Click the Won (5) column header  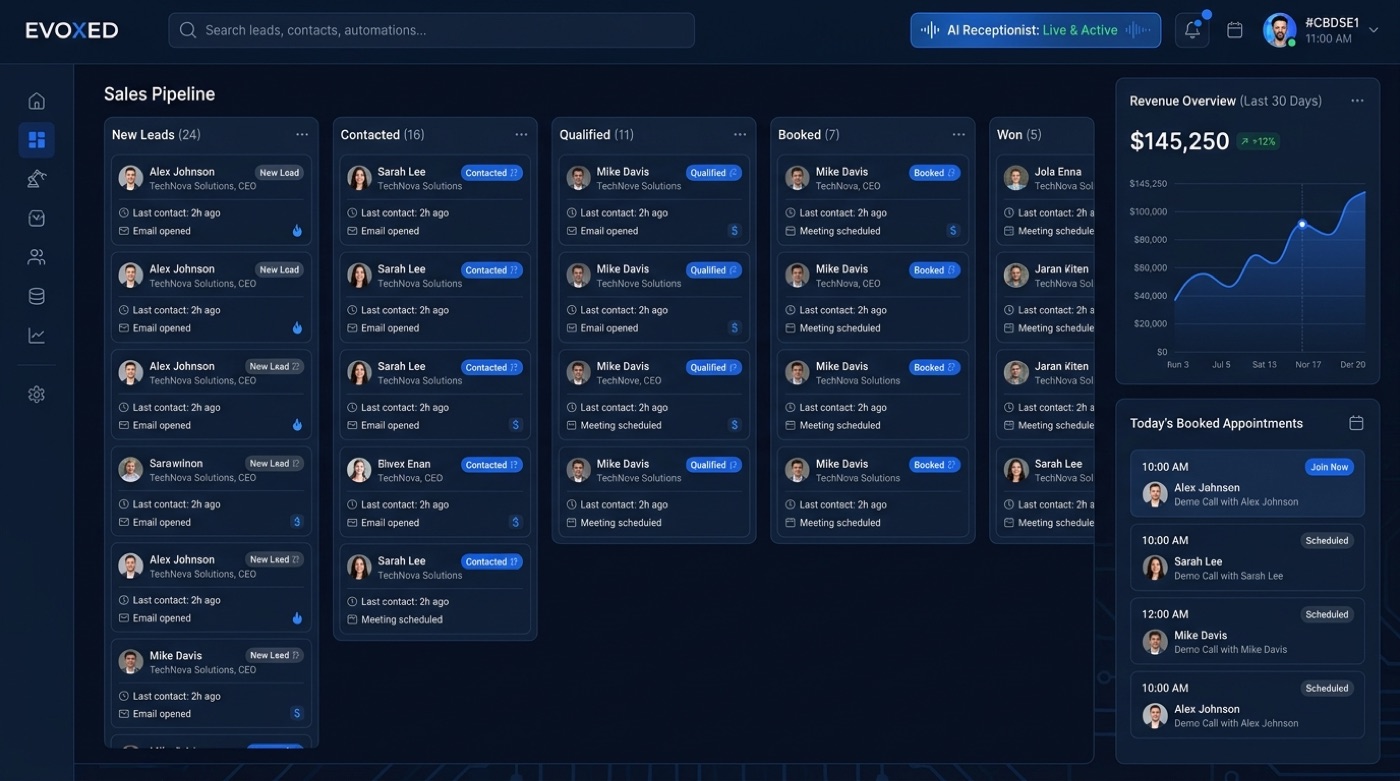[1019, 135]
